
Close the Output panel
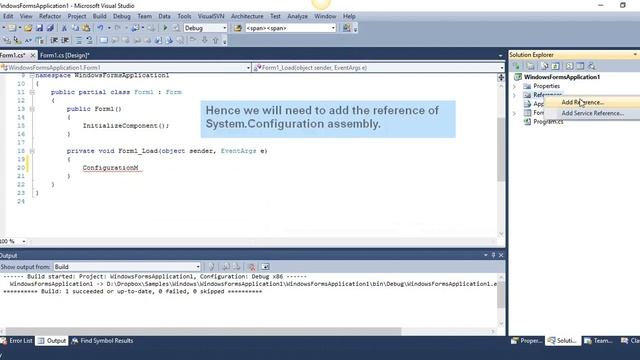pyautogui.click(x=501, y=255)
